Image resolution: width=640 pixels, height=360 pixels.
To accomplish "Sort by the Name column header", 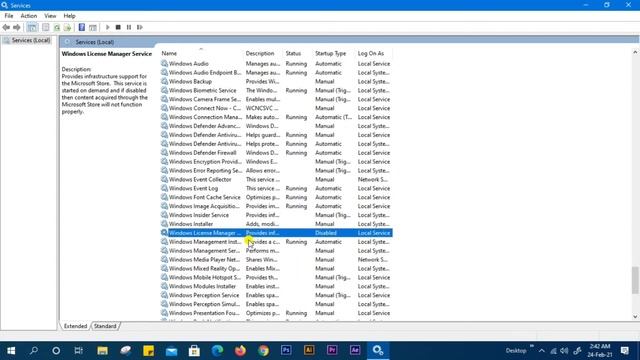I will coord(201,53).
